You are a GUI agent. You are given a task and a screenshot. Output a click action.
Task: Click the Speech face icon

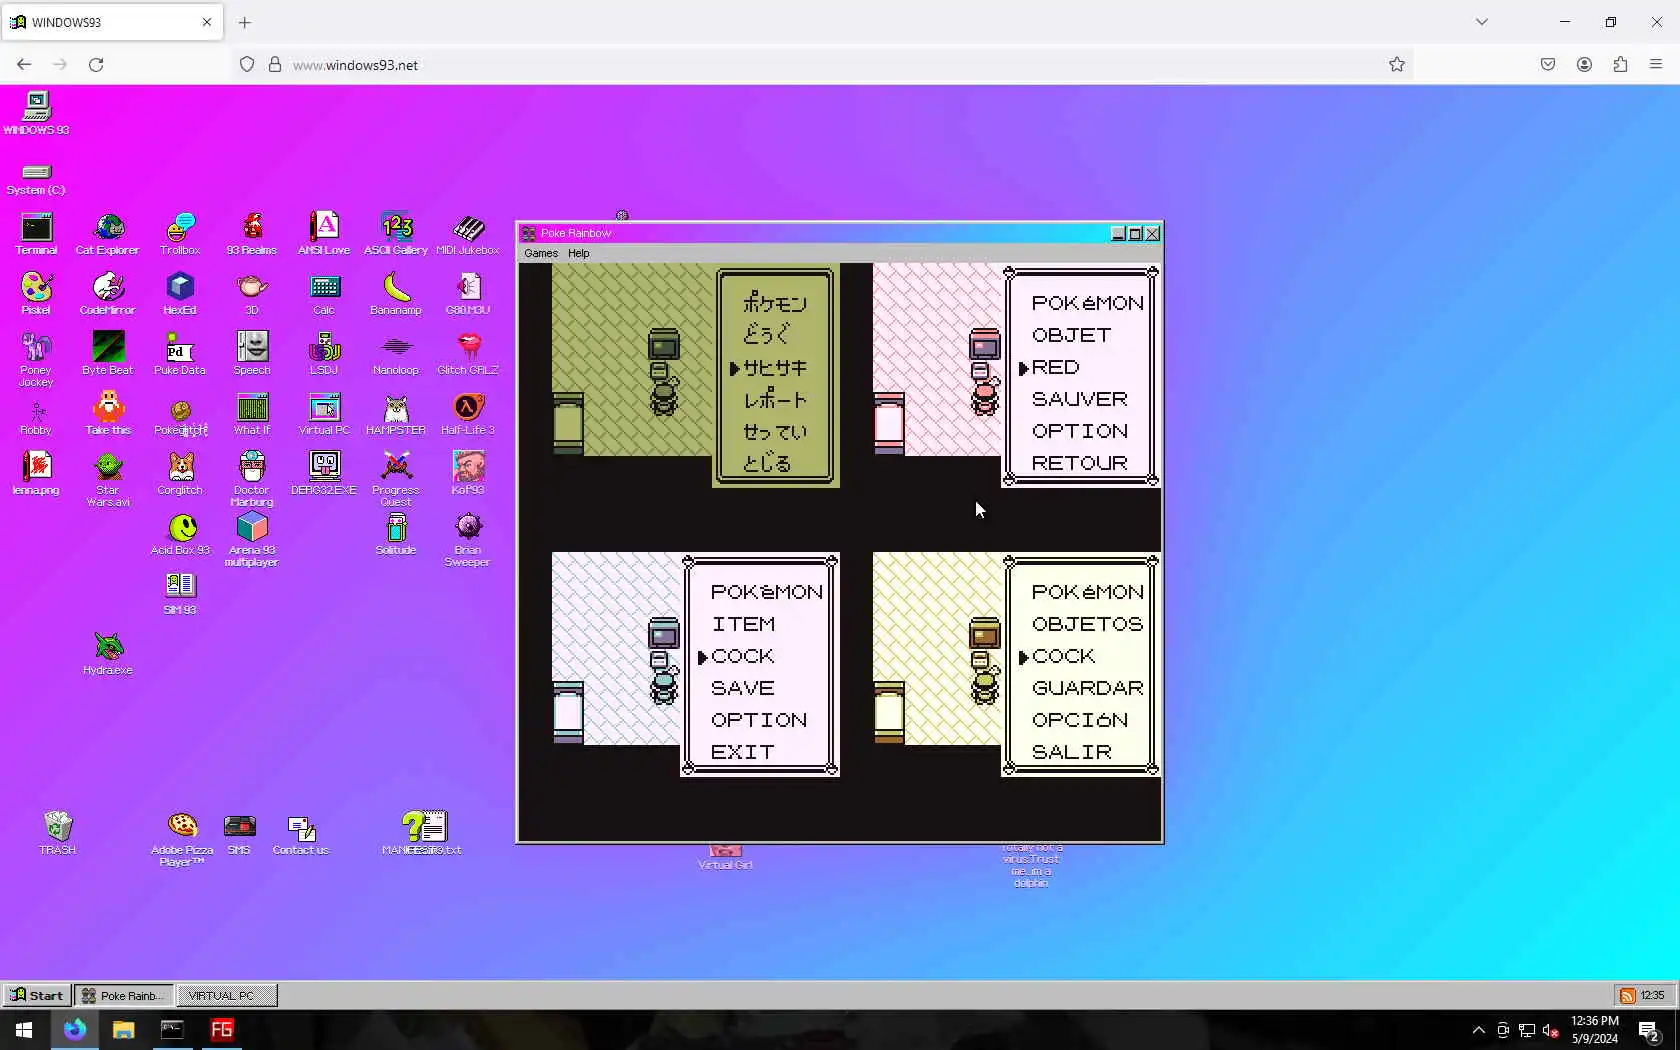(252, 354)
